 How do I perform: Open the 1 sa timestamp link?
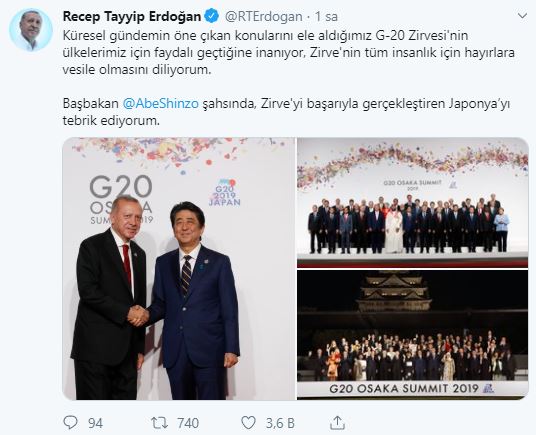pyautogui.click(x=326, y=16)
